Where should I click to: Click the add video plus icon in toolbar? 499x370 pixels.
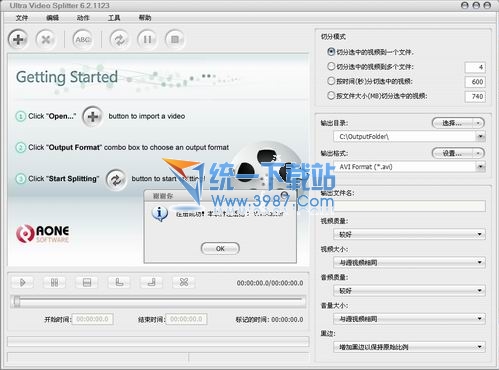18,39
